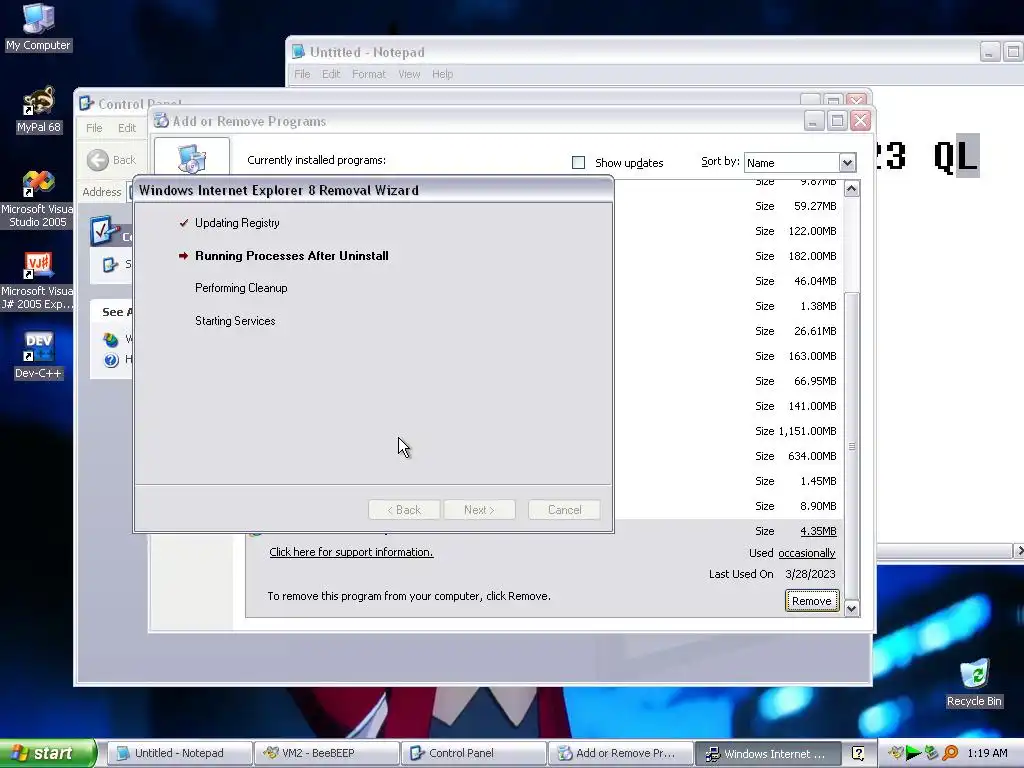1024x768 pixels.
Task: Click the Windows Update icon under See Also
Action: click(x=111, y=339)
